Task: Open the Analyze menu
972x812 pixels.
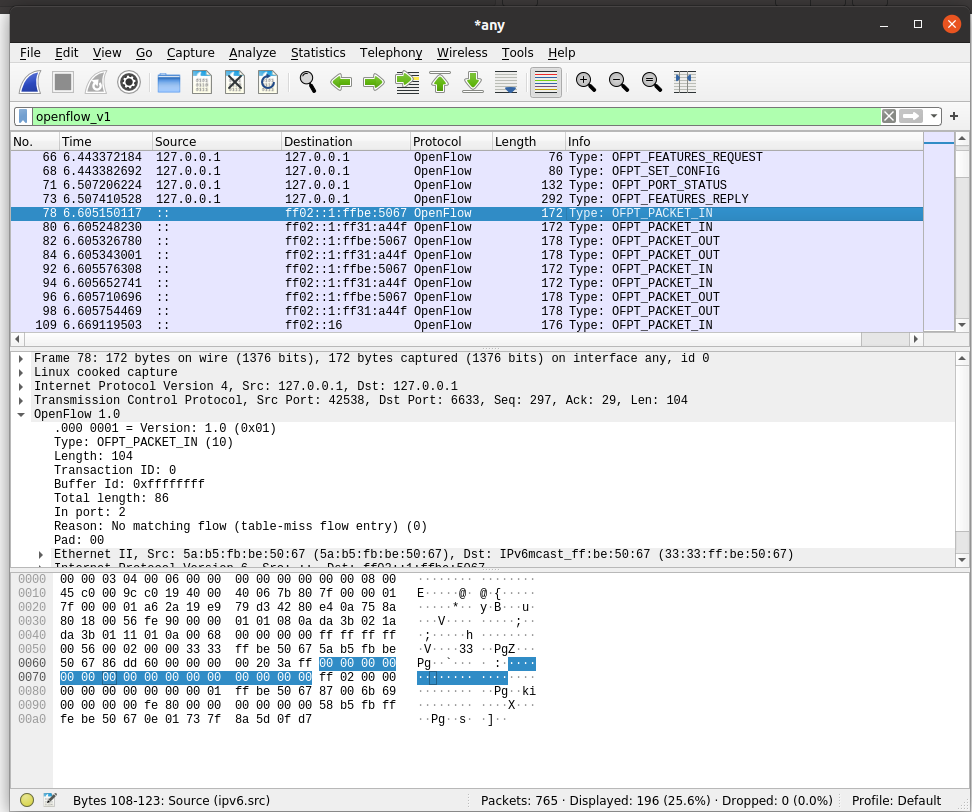Action: (x=252, y=53)
